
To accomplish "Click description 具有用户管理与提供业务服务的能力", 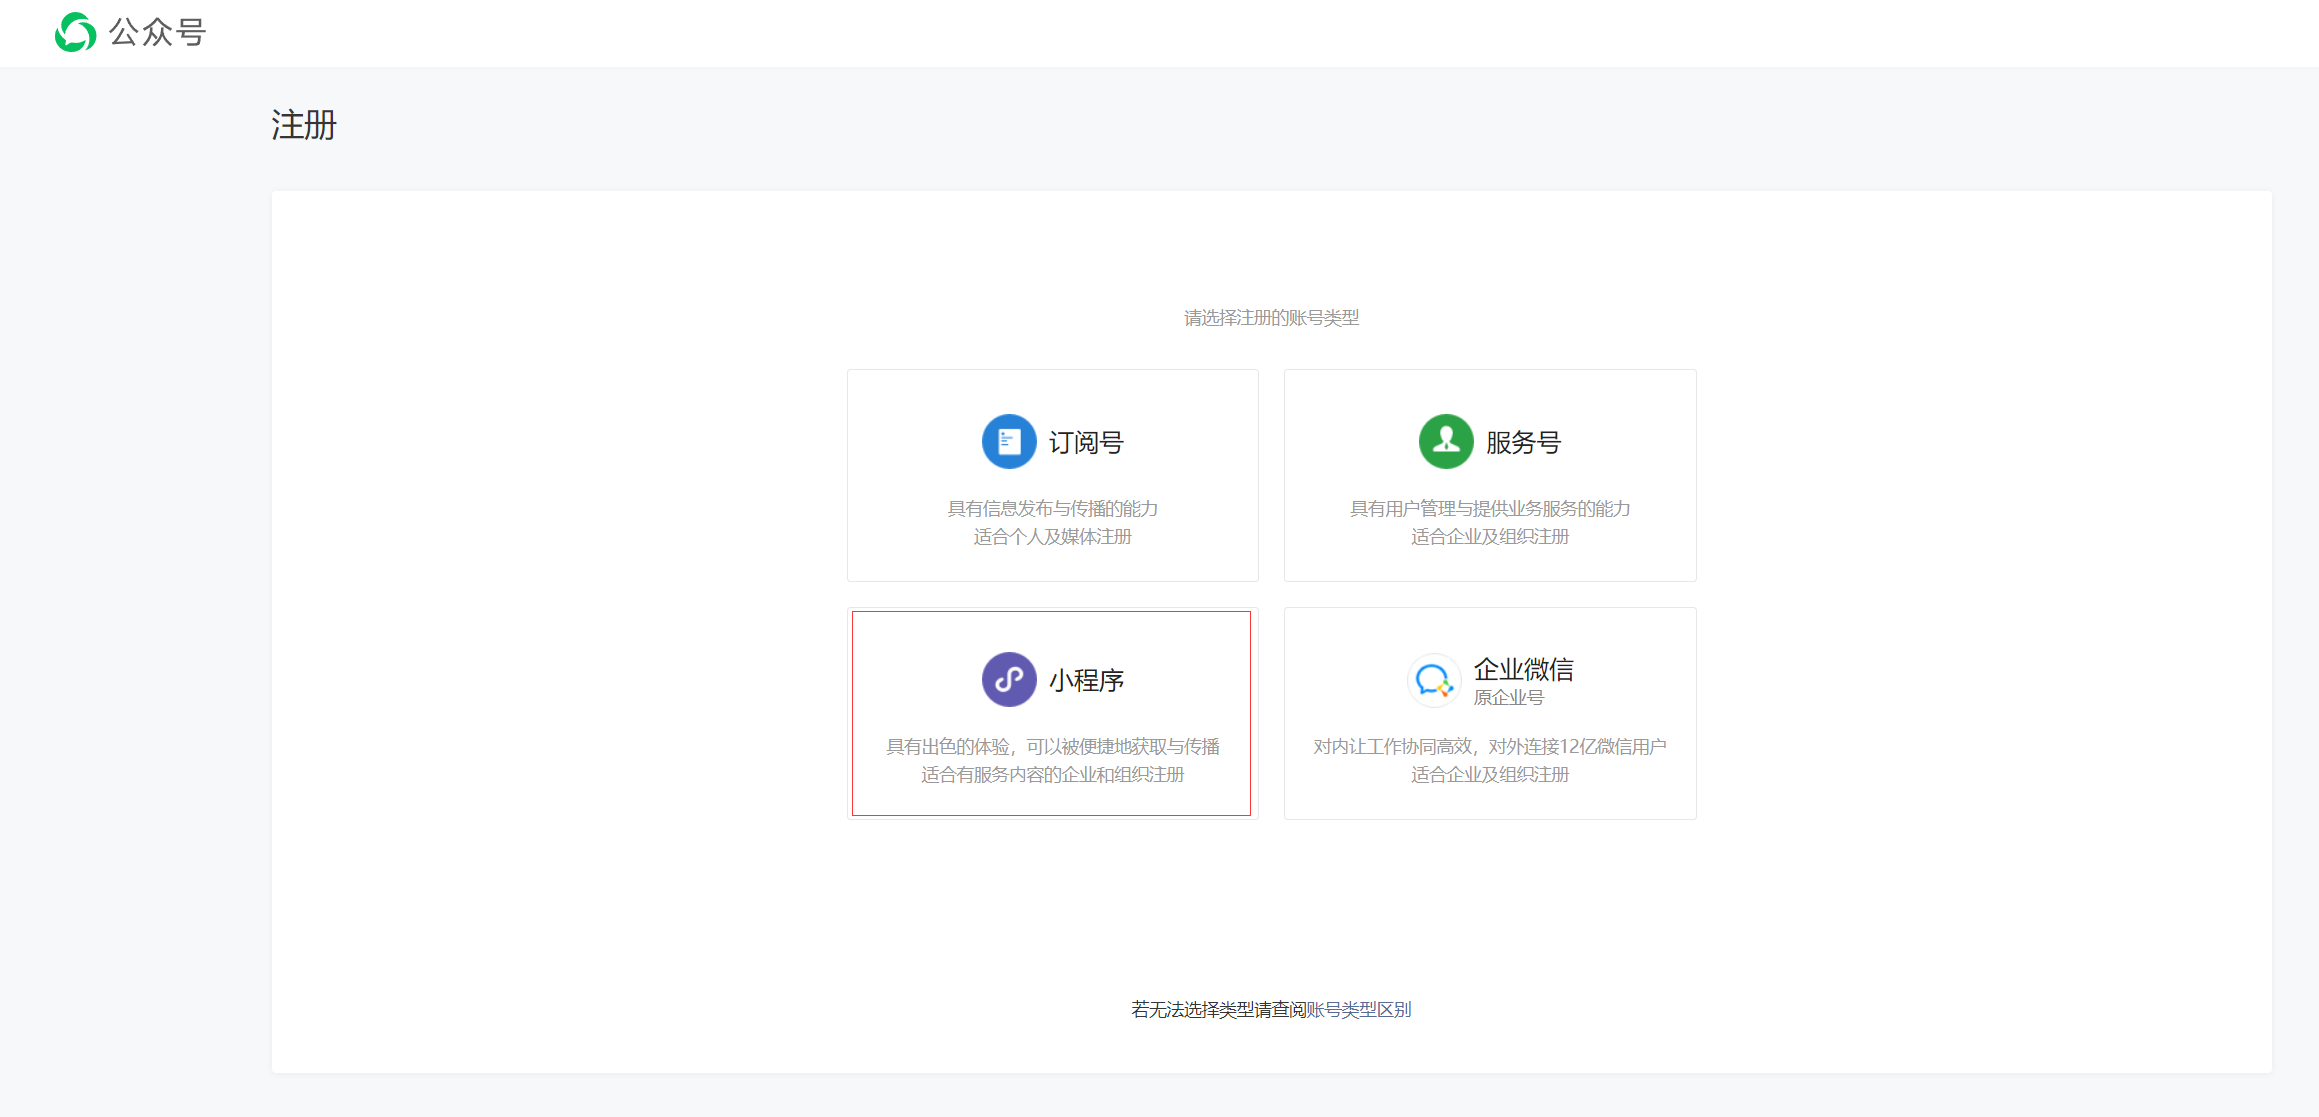I will (x=1489, y=508).
